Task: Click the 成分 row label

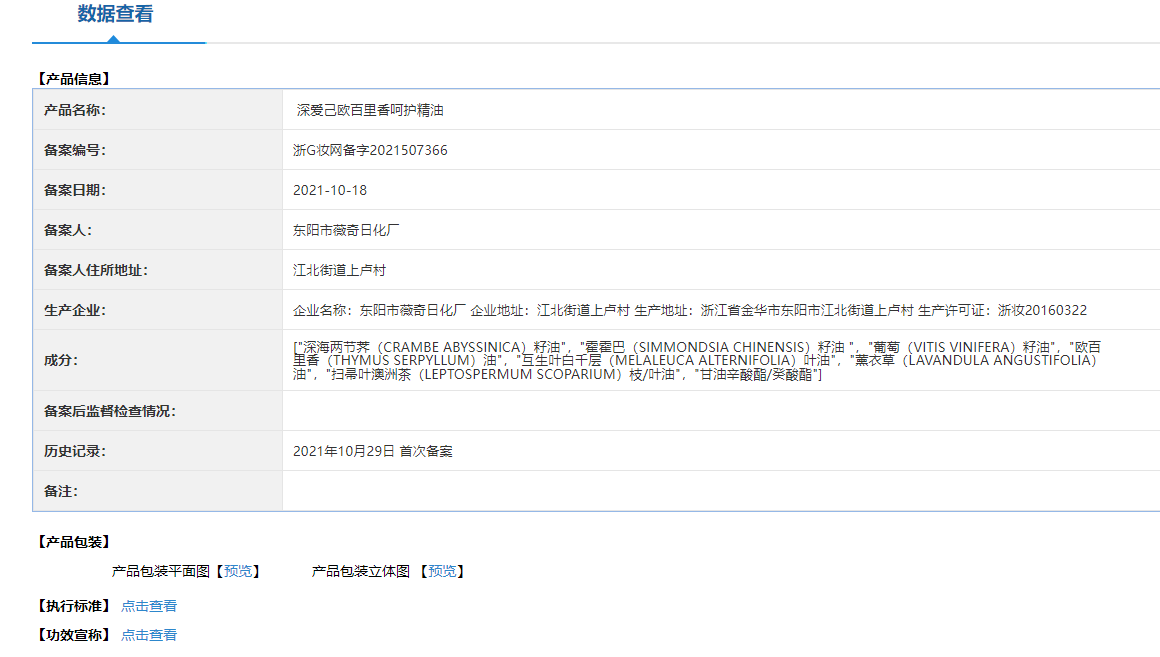Action: coord(61,360)
